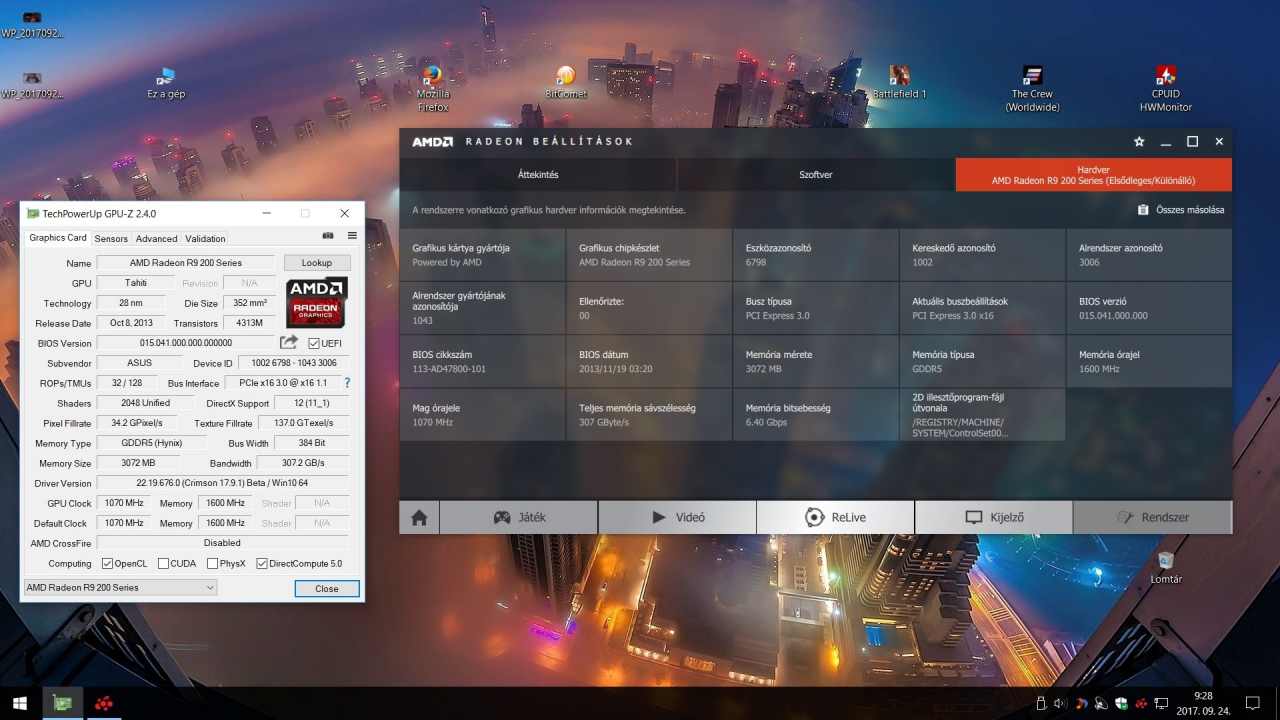Click the Close button in GPU-Z
Screen dimensions: 1280x720
pyautogui.click(x=327, y=589)
